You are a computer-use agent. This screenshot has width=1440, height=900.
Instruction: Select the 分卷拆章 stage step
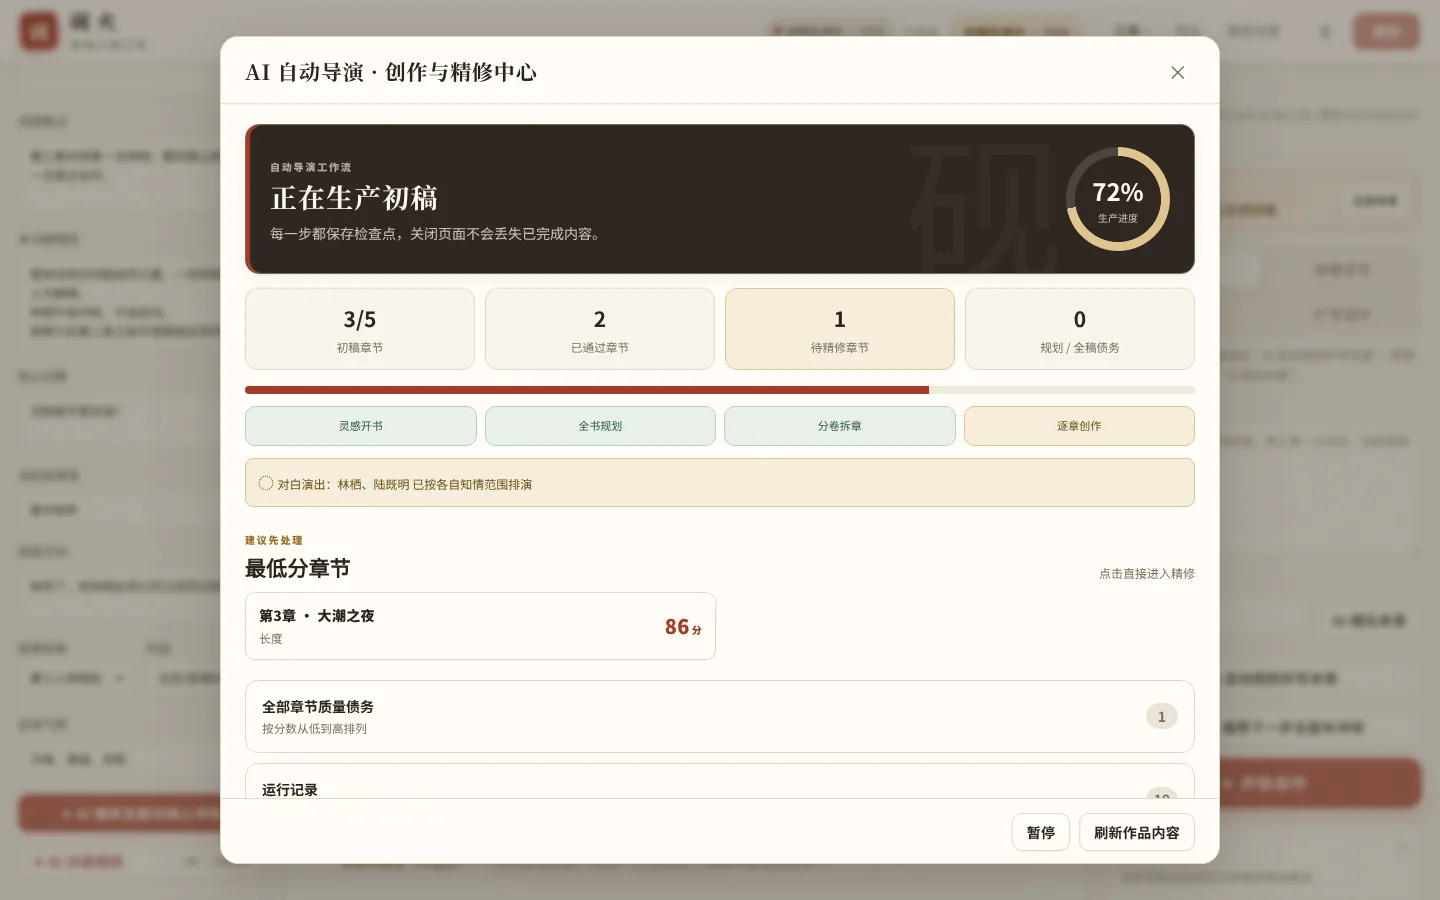(840, 426)
